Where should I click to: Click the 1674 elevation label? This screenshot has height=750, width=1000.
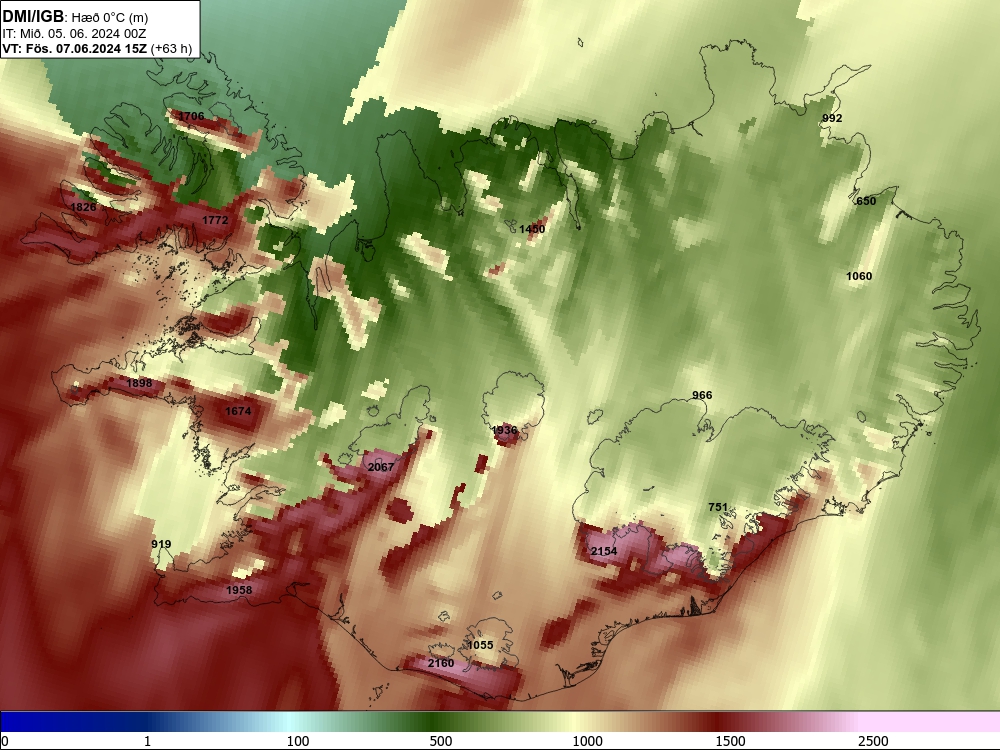point(238,411)
